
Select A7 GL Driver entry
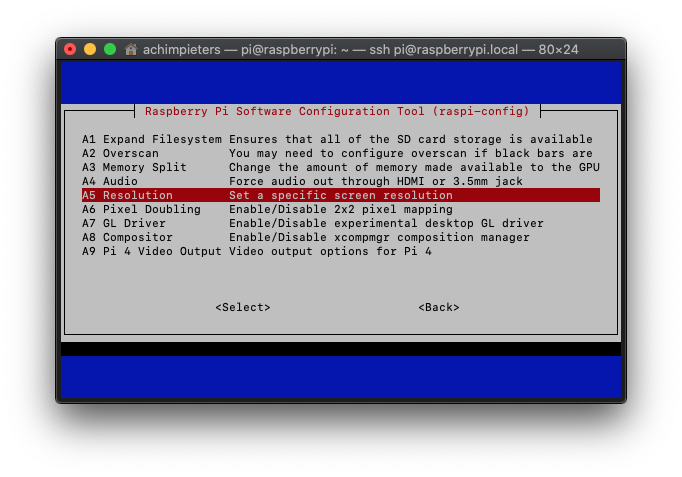click(x=341, y=223)
